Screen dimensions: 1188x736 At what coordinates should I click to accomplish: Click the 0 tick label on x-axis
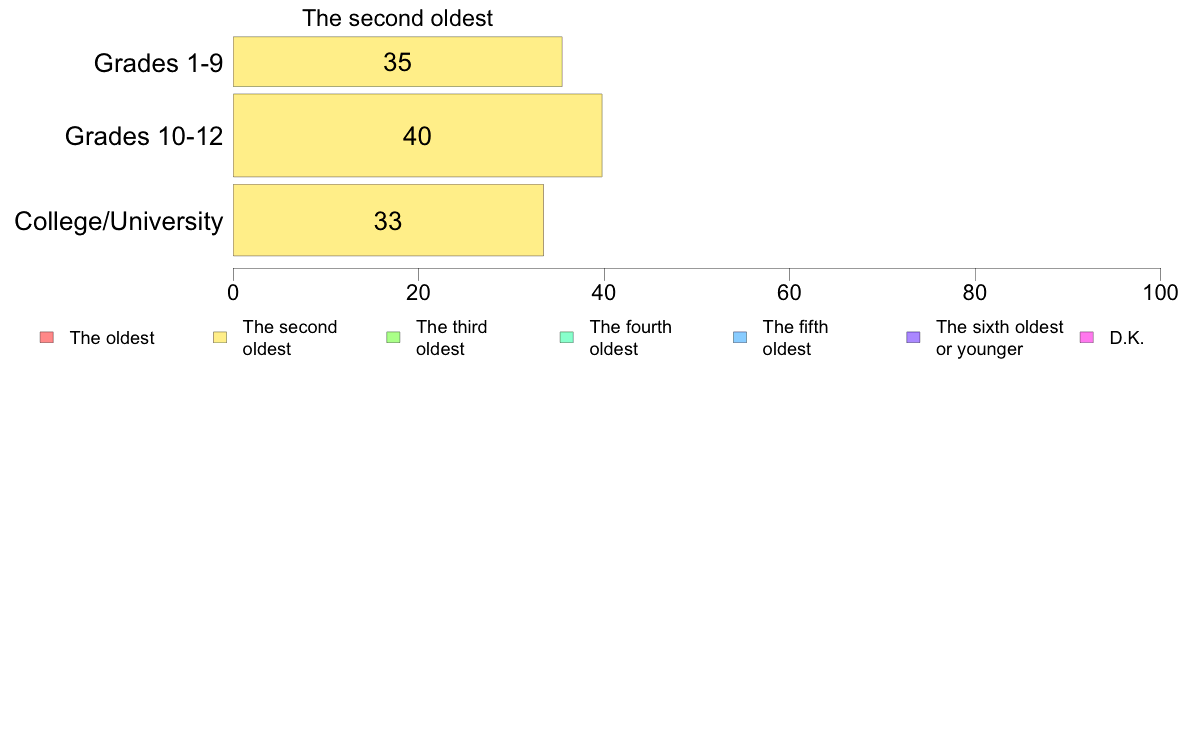click(x=233, y=293)
